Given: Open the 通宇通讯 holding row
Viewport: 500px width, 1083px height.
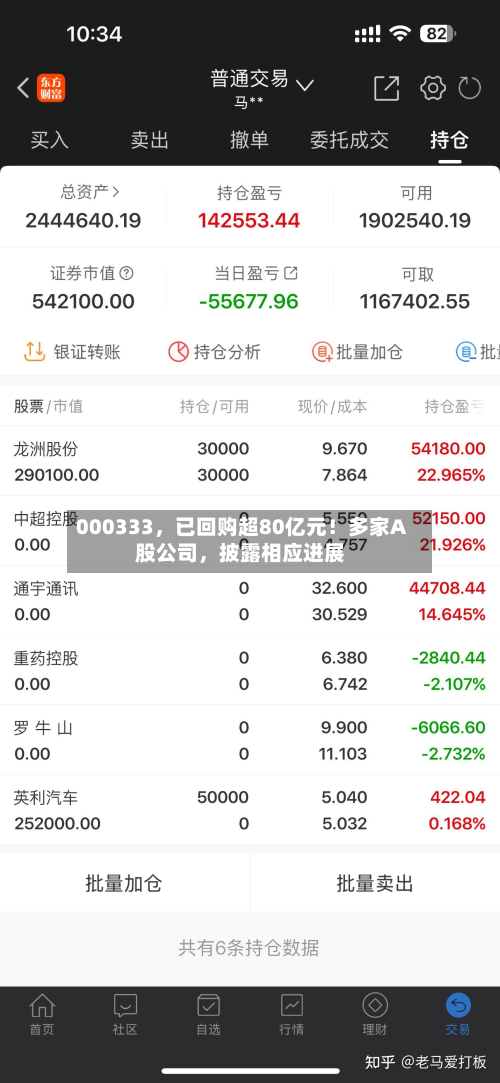Looking at the screenshot, I should coord(250,601).
